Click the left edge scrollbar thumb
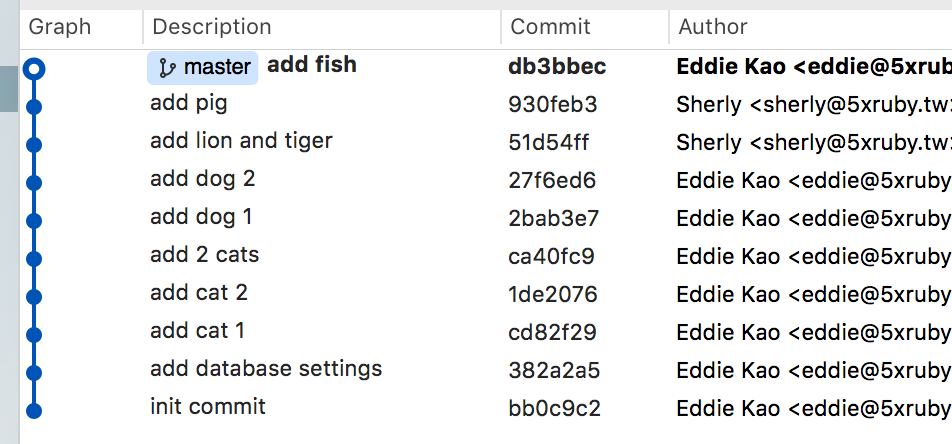 [x=8, y=90]
